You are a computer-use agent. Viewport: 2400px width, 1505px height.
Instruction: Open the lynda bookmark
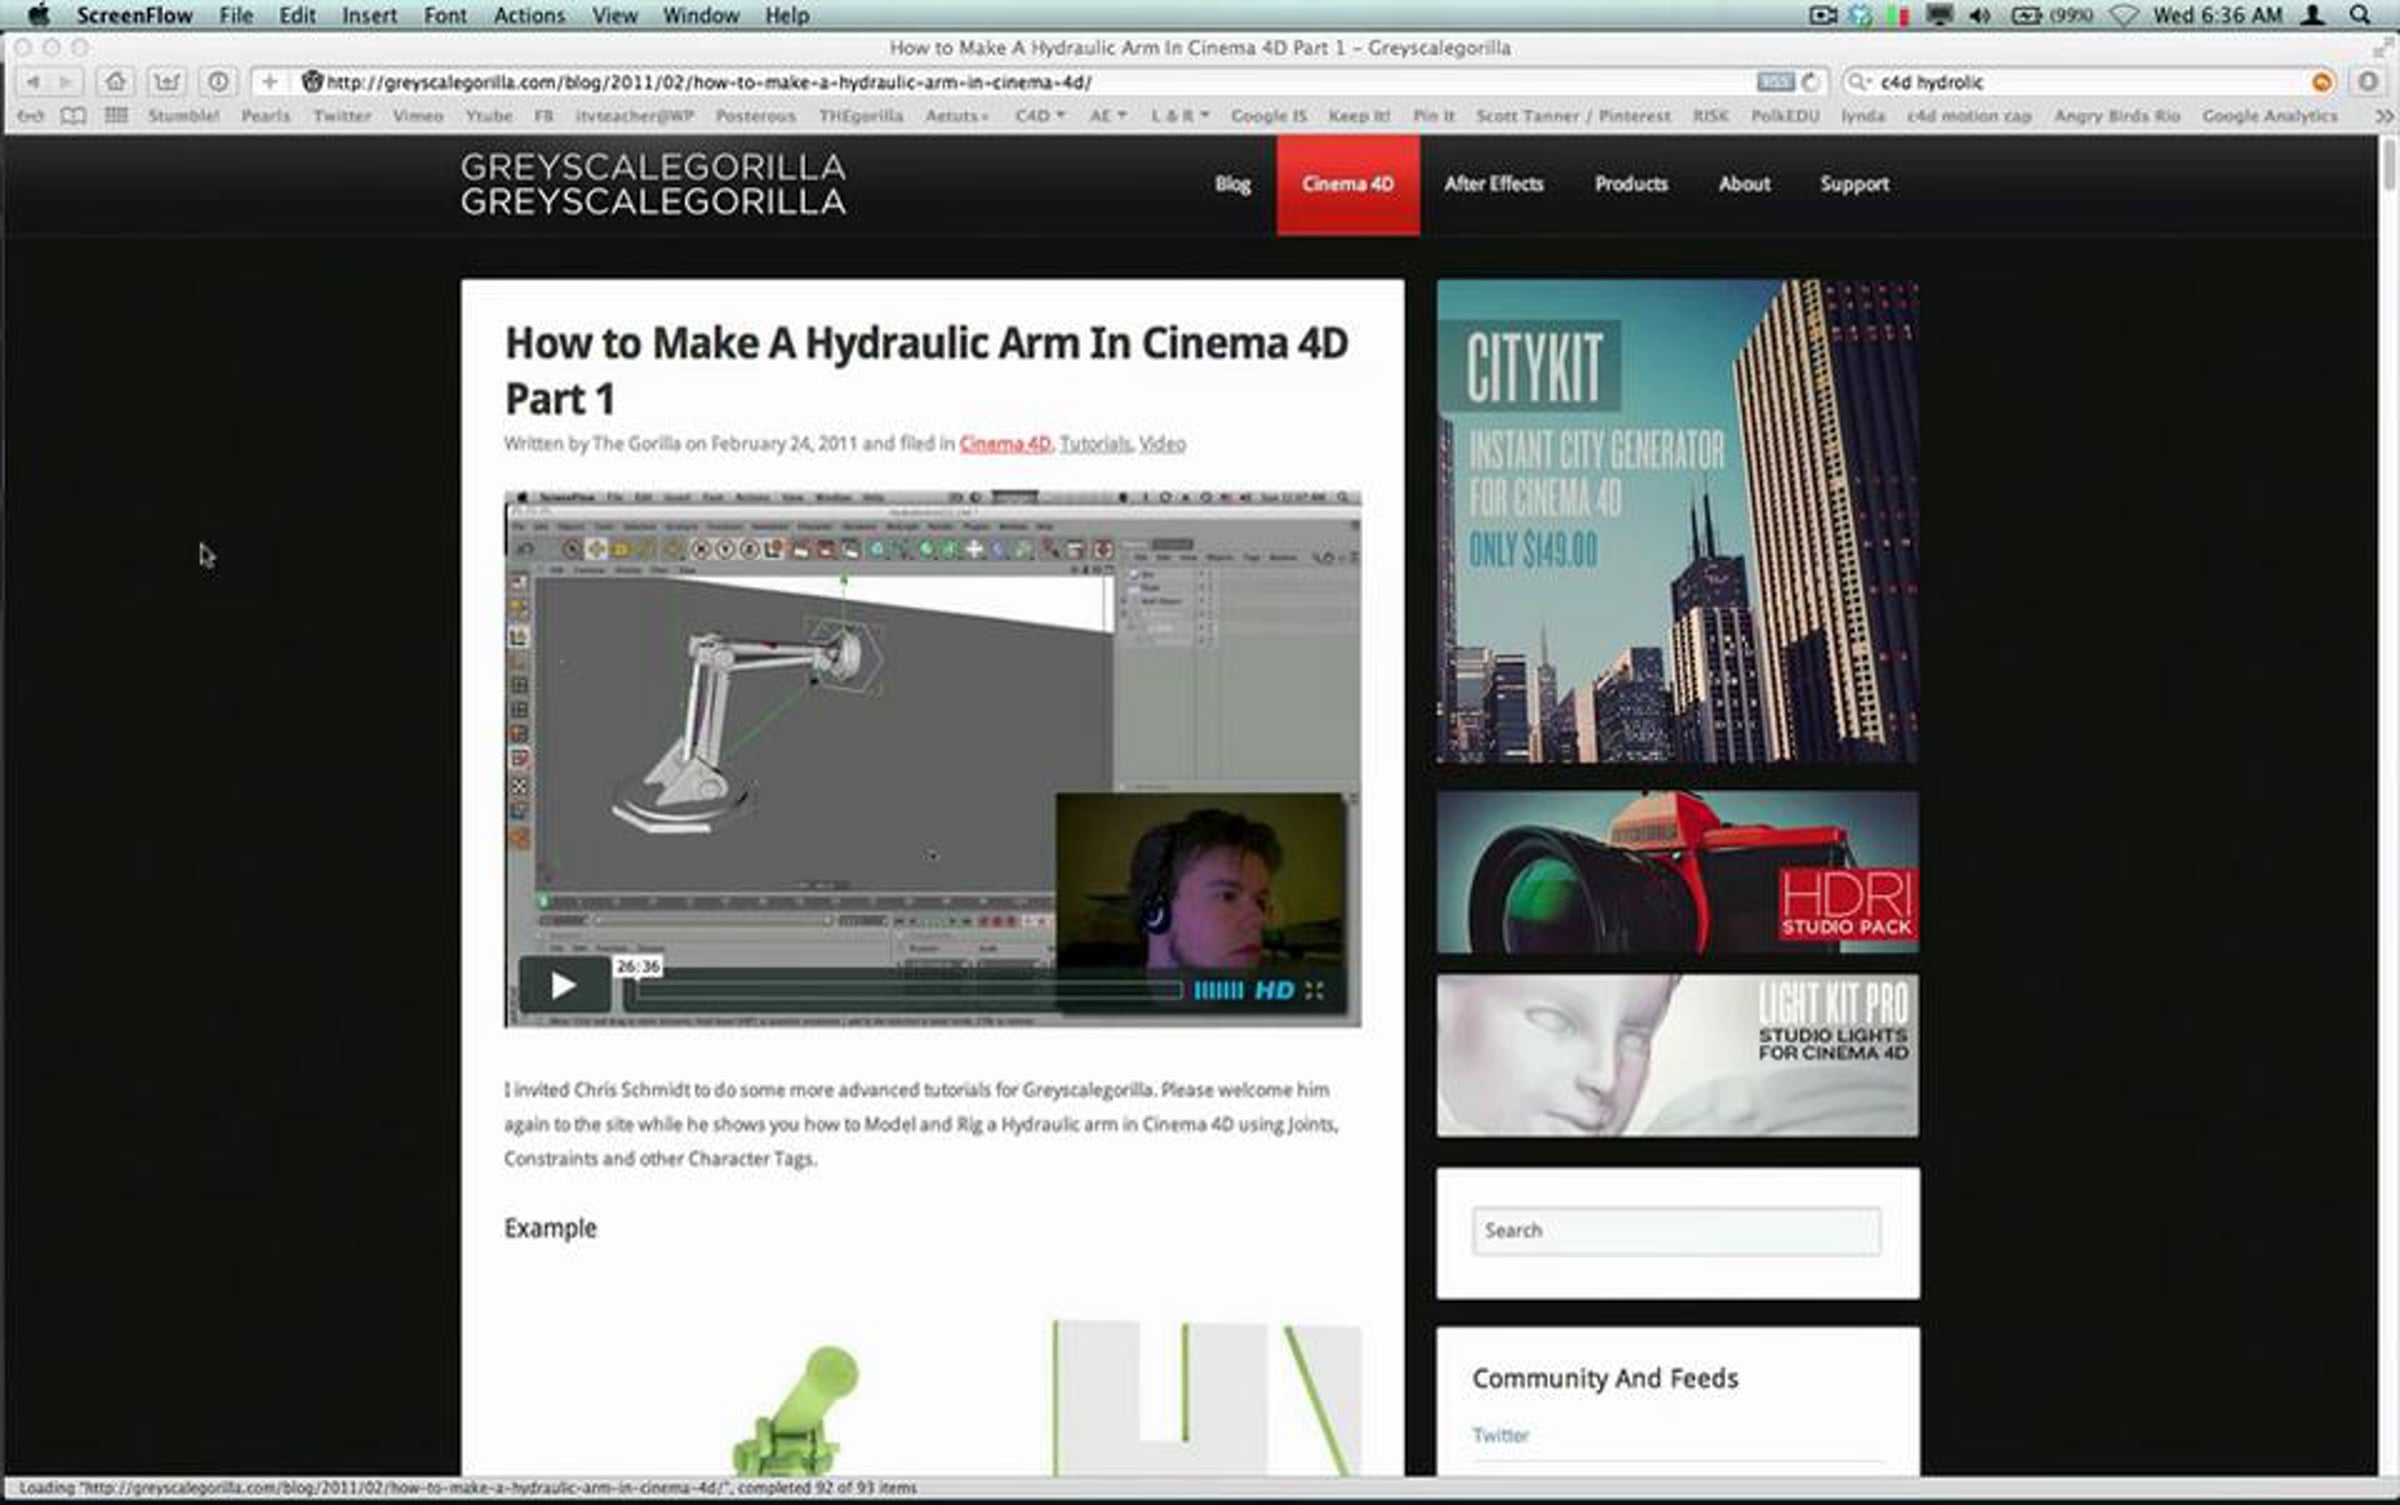[x=1863, y=116]
